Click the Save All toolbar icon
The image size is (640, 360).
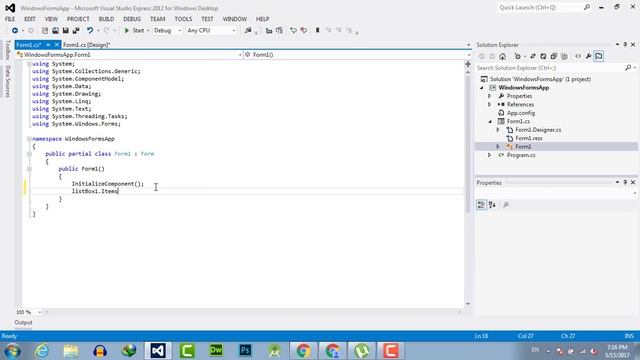pos(76,31)
